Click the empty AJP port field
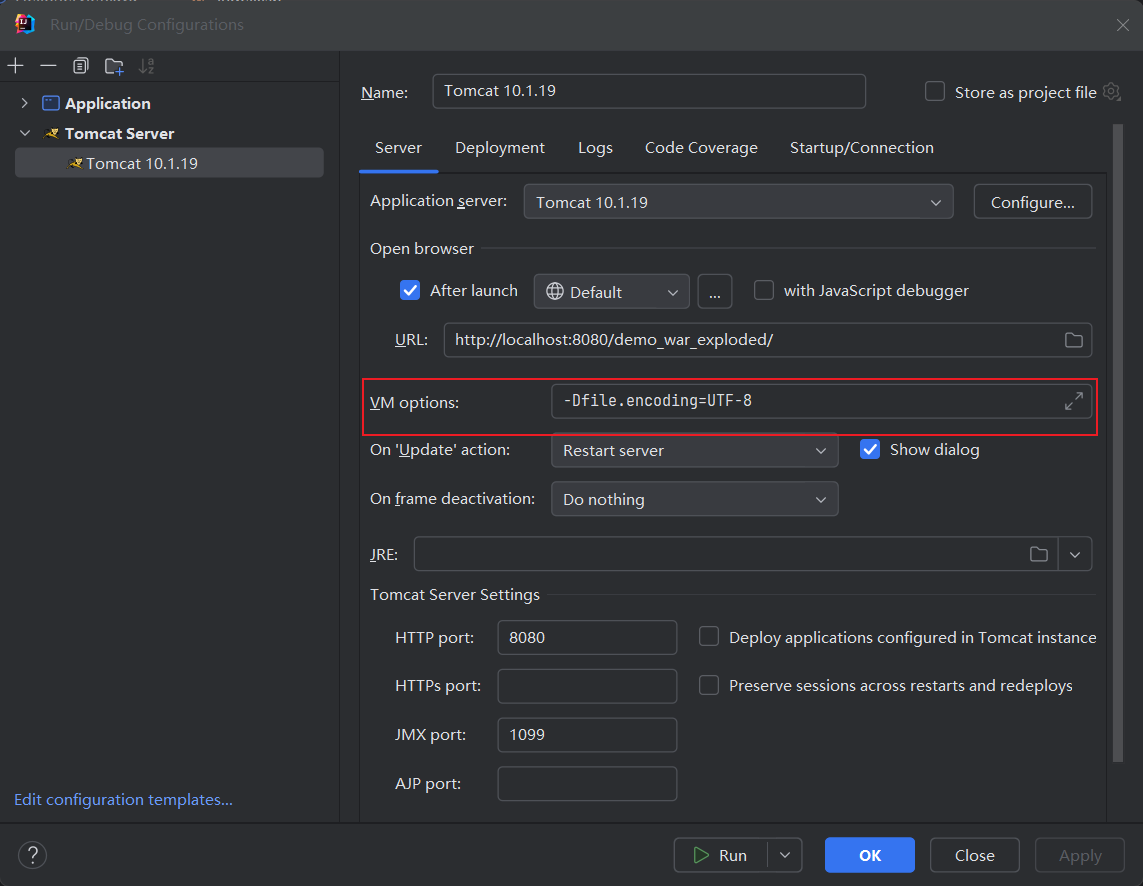This screenshot has height=886, width=1143. click(x=587, y=784)
